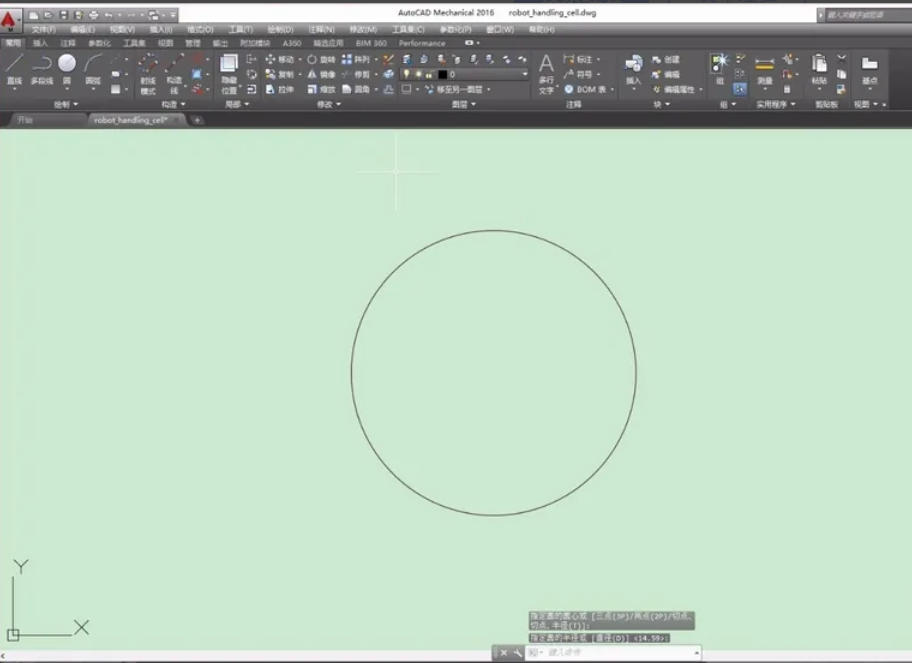Image resolution: width=912 pixels, height=663 pixels.
Task: Click the Paste (粘贴) clipboard icon
Action: pos(818,64)
